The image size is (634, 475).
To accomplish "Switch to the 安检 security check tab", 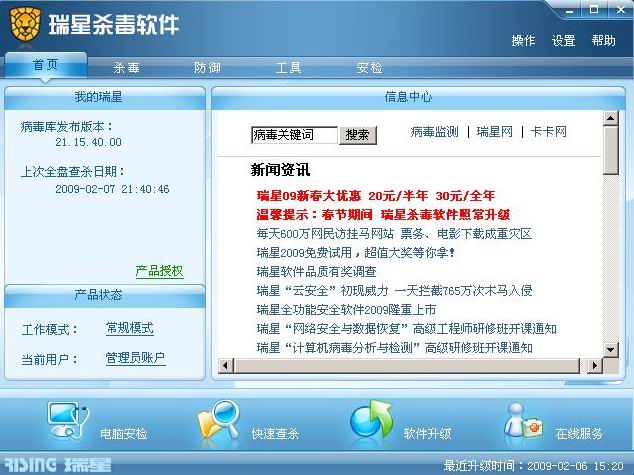I will point(369,68).
